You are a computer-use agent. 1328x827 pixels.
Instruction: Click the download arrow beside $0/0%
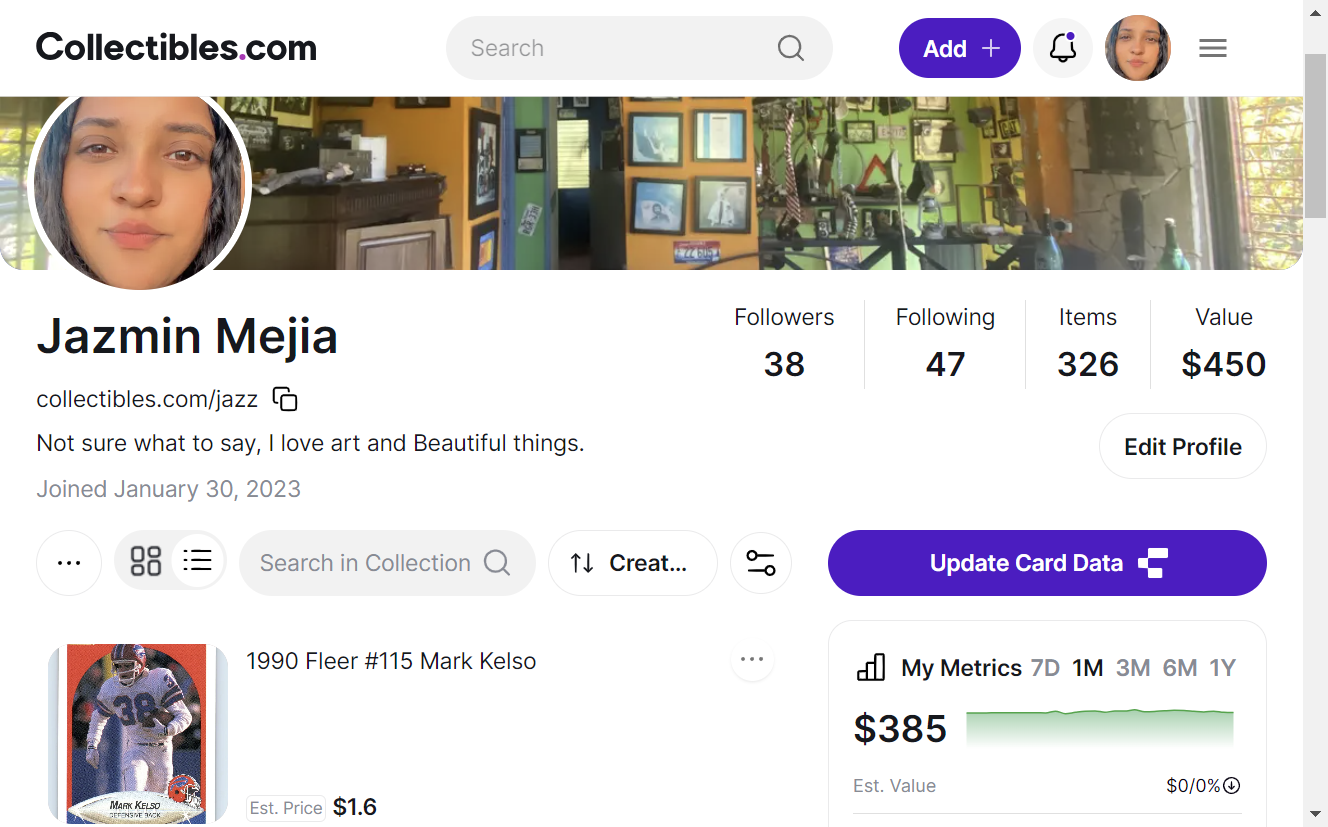tap(1232, 786)
